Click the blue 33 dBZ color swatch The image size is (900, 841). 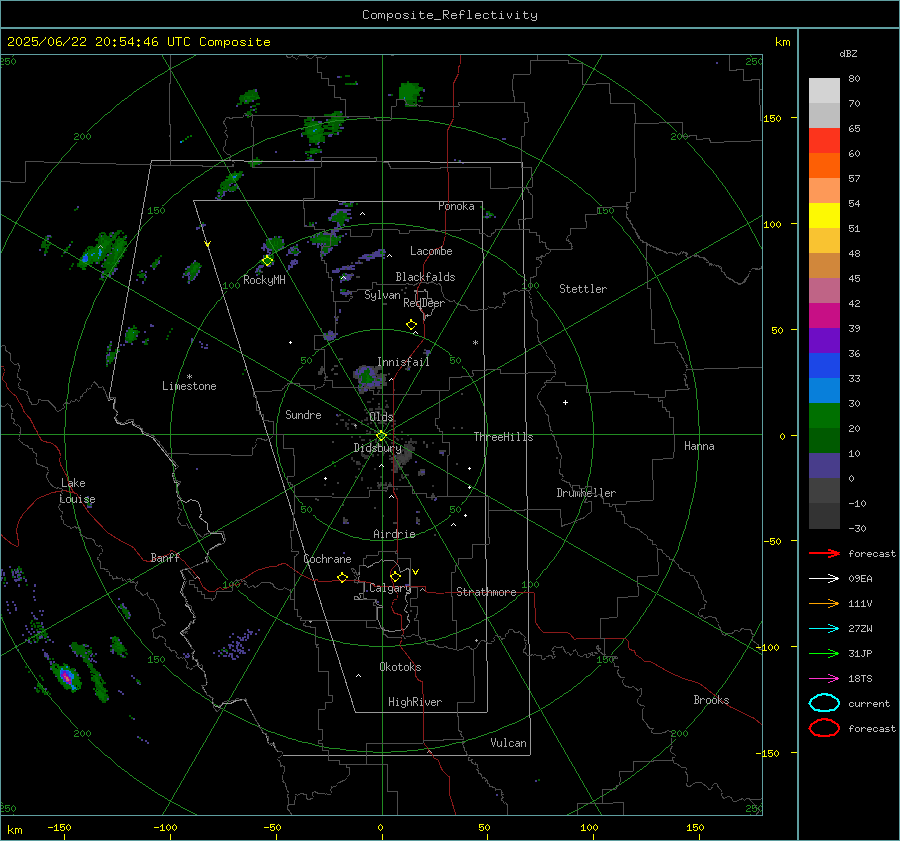click(824, 366)
